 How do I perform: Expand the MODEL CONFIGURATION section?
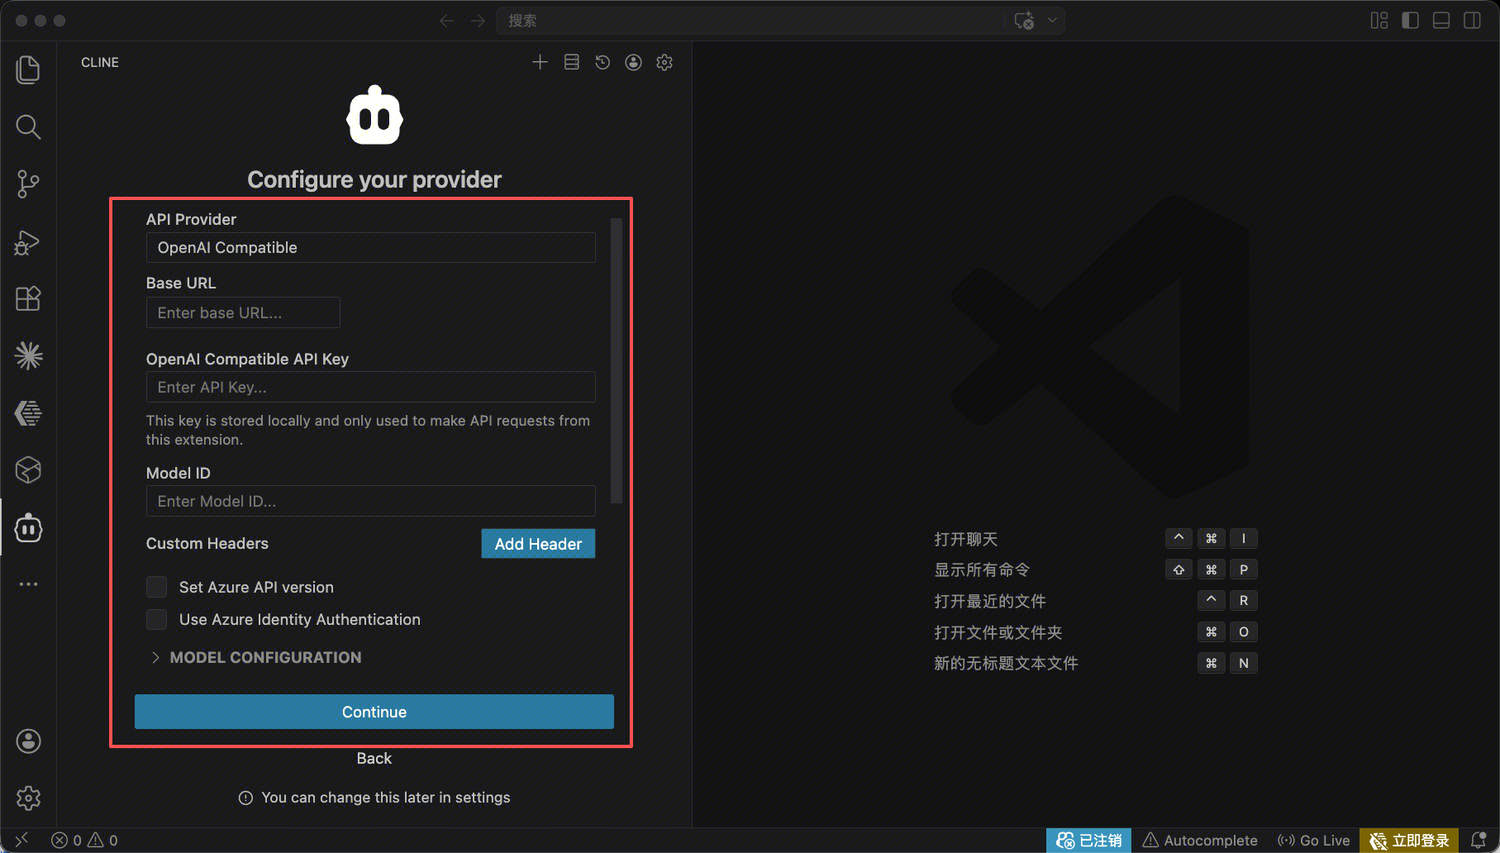pyautogui.click(x=256, y=657)
